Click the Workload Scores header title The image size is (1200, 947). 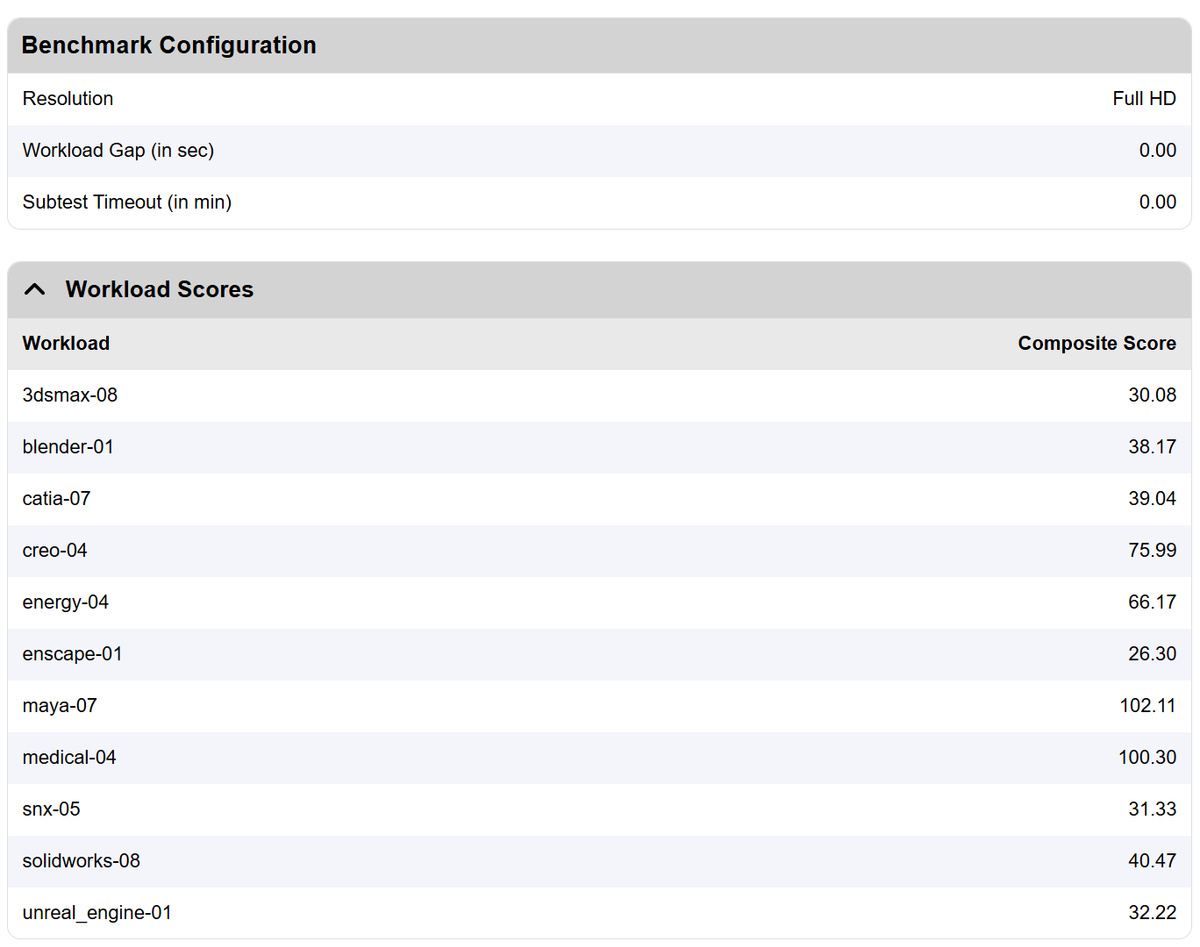[159, 290]
